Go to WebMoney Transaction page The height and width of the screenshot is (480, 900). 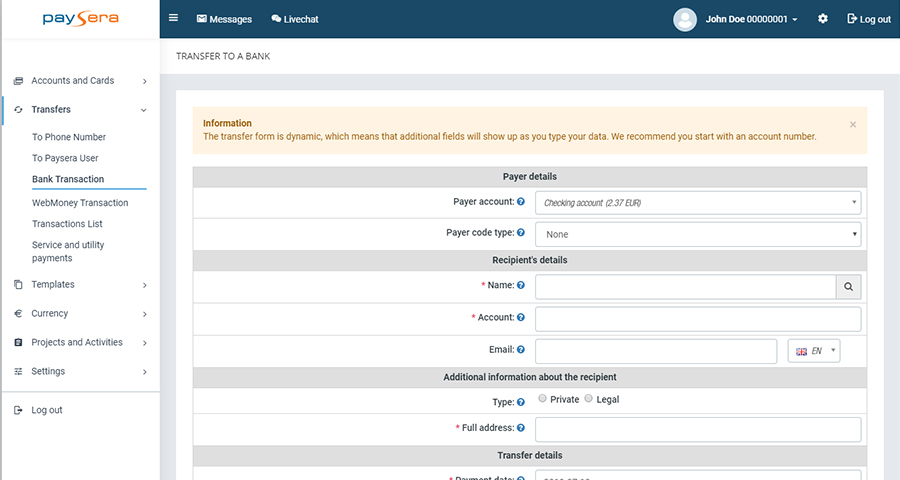point(80,203)
